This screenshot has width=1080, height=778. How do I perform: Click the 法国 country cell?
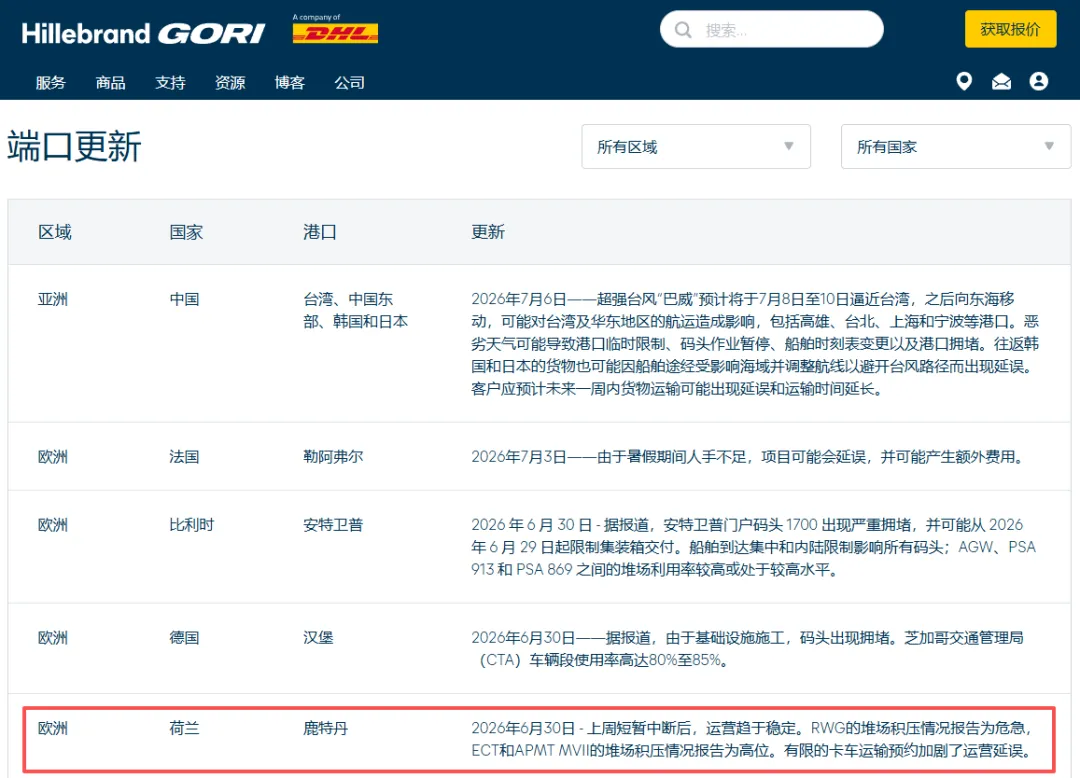point(185,457)
